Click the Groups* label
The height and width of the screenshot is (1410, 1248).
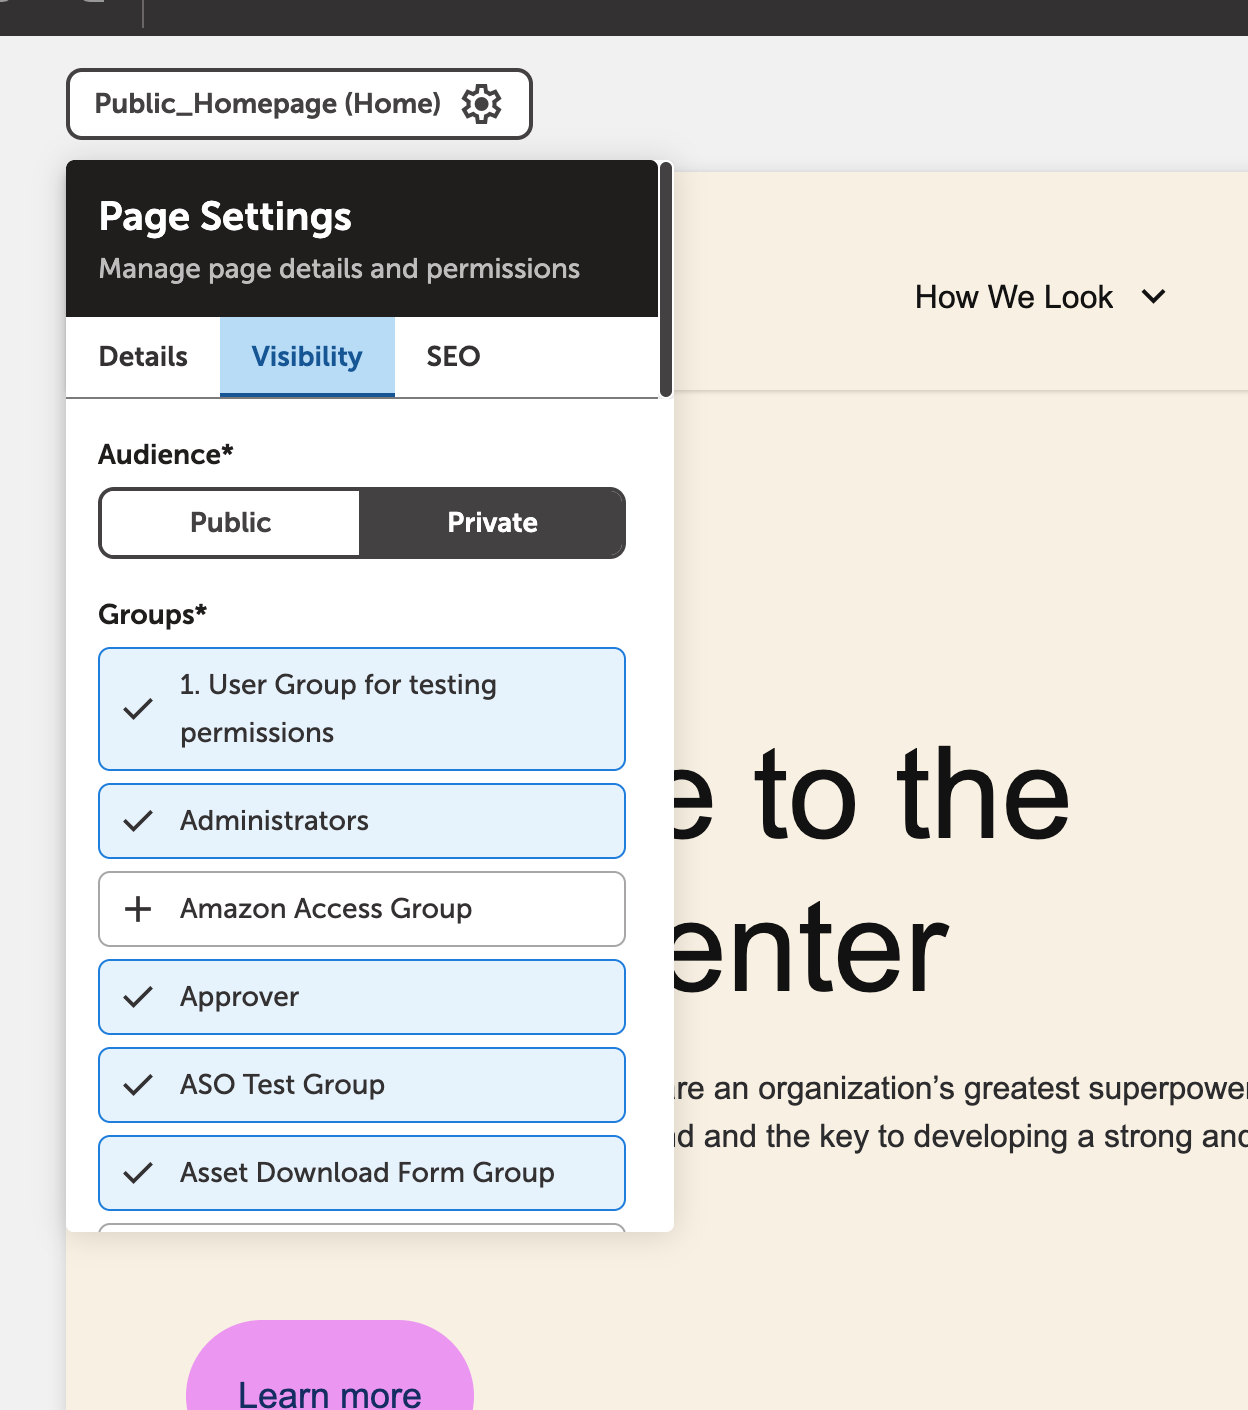coord(152,614)
